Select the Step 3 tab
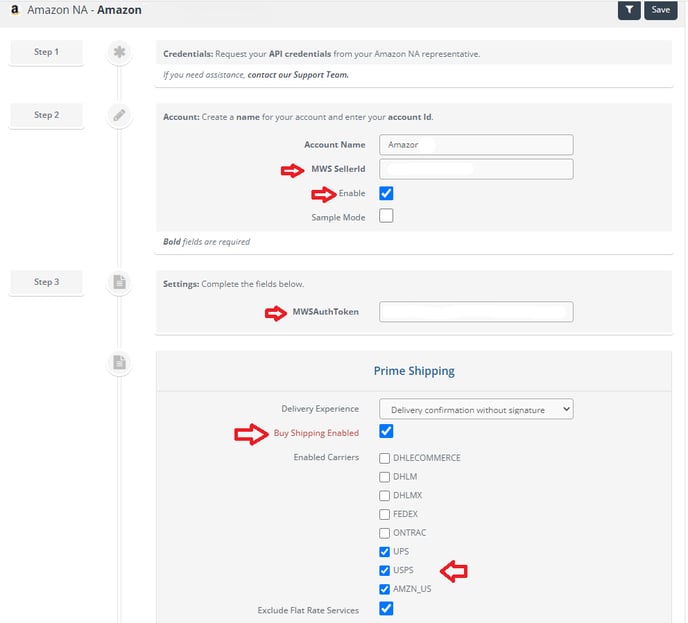688x623 pixels. coord(46,282)
